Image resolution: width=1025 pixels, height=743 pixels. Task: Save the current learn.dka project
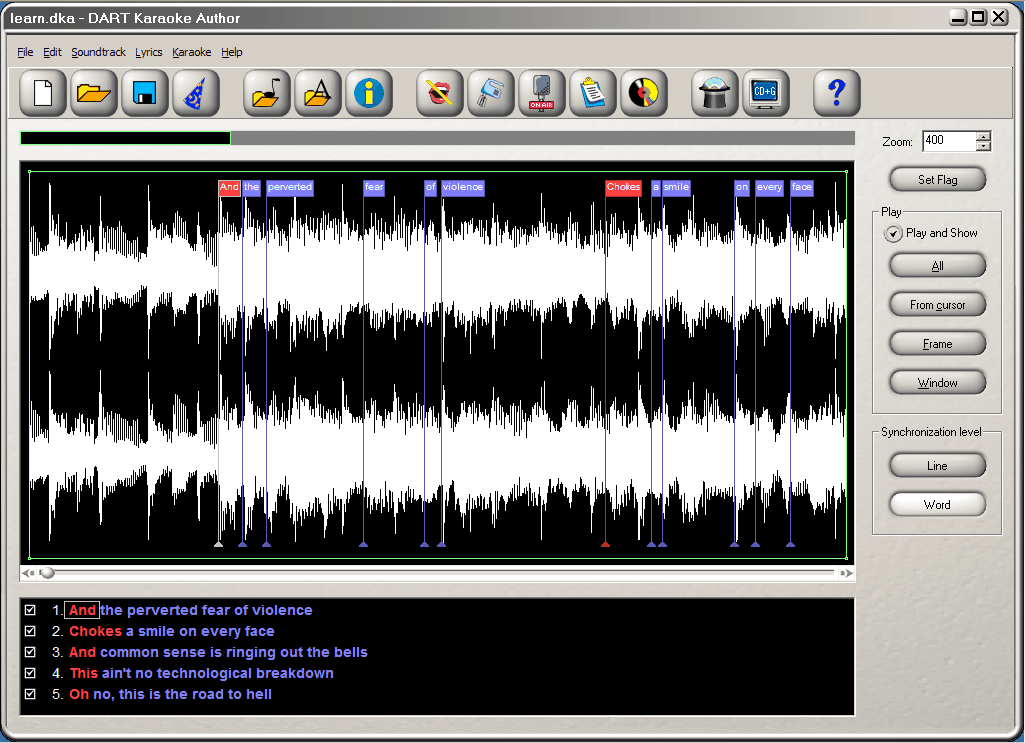[145, 92]
